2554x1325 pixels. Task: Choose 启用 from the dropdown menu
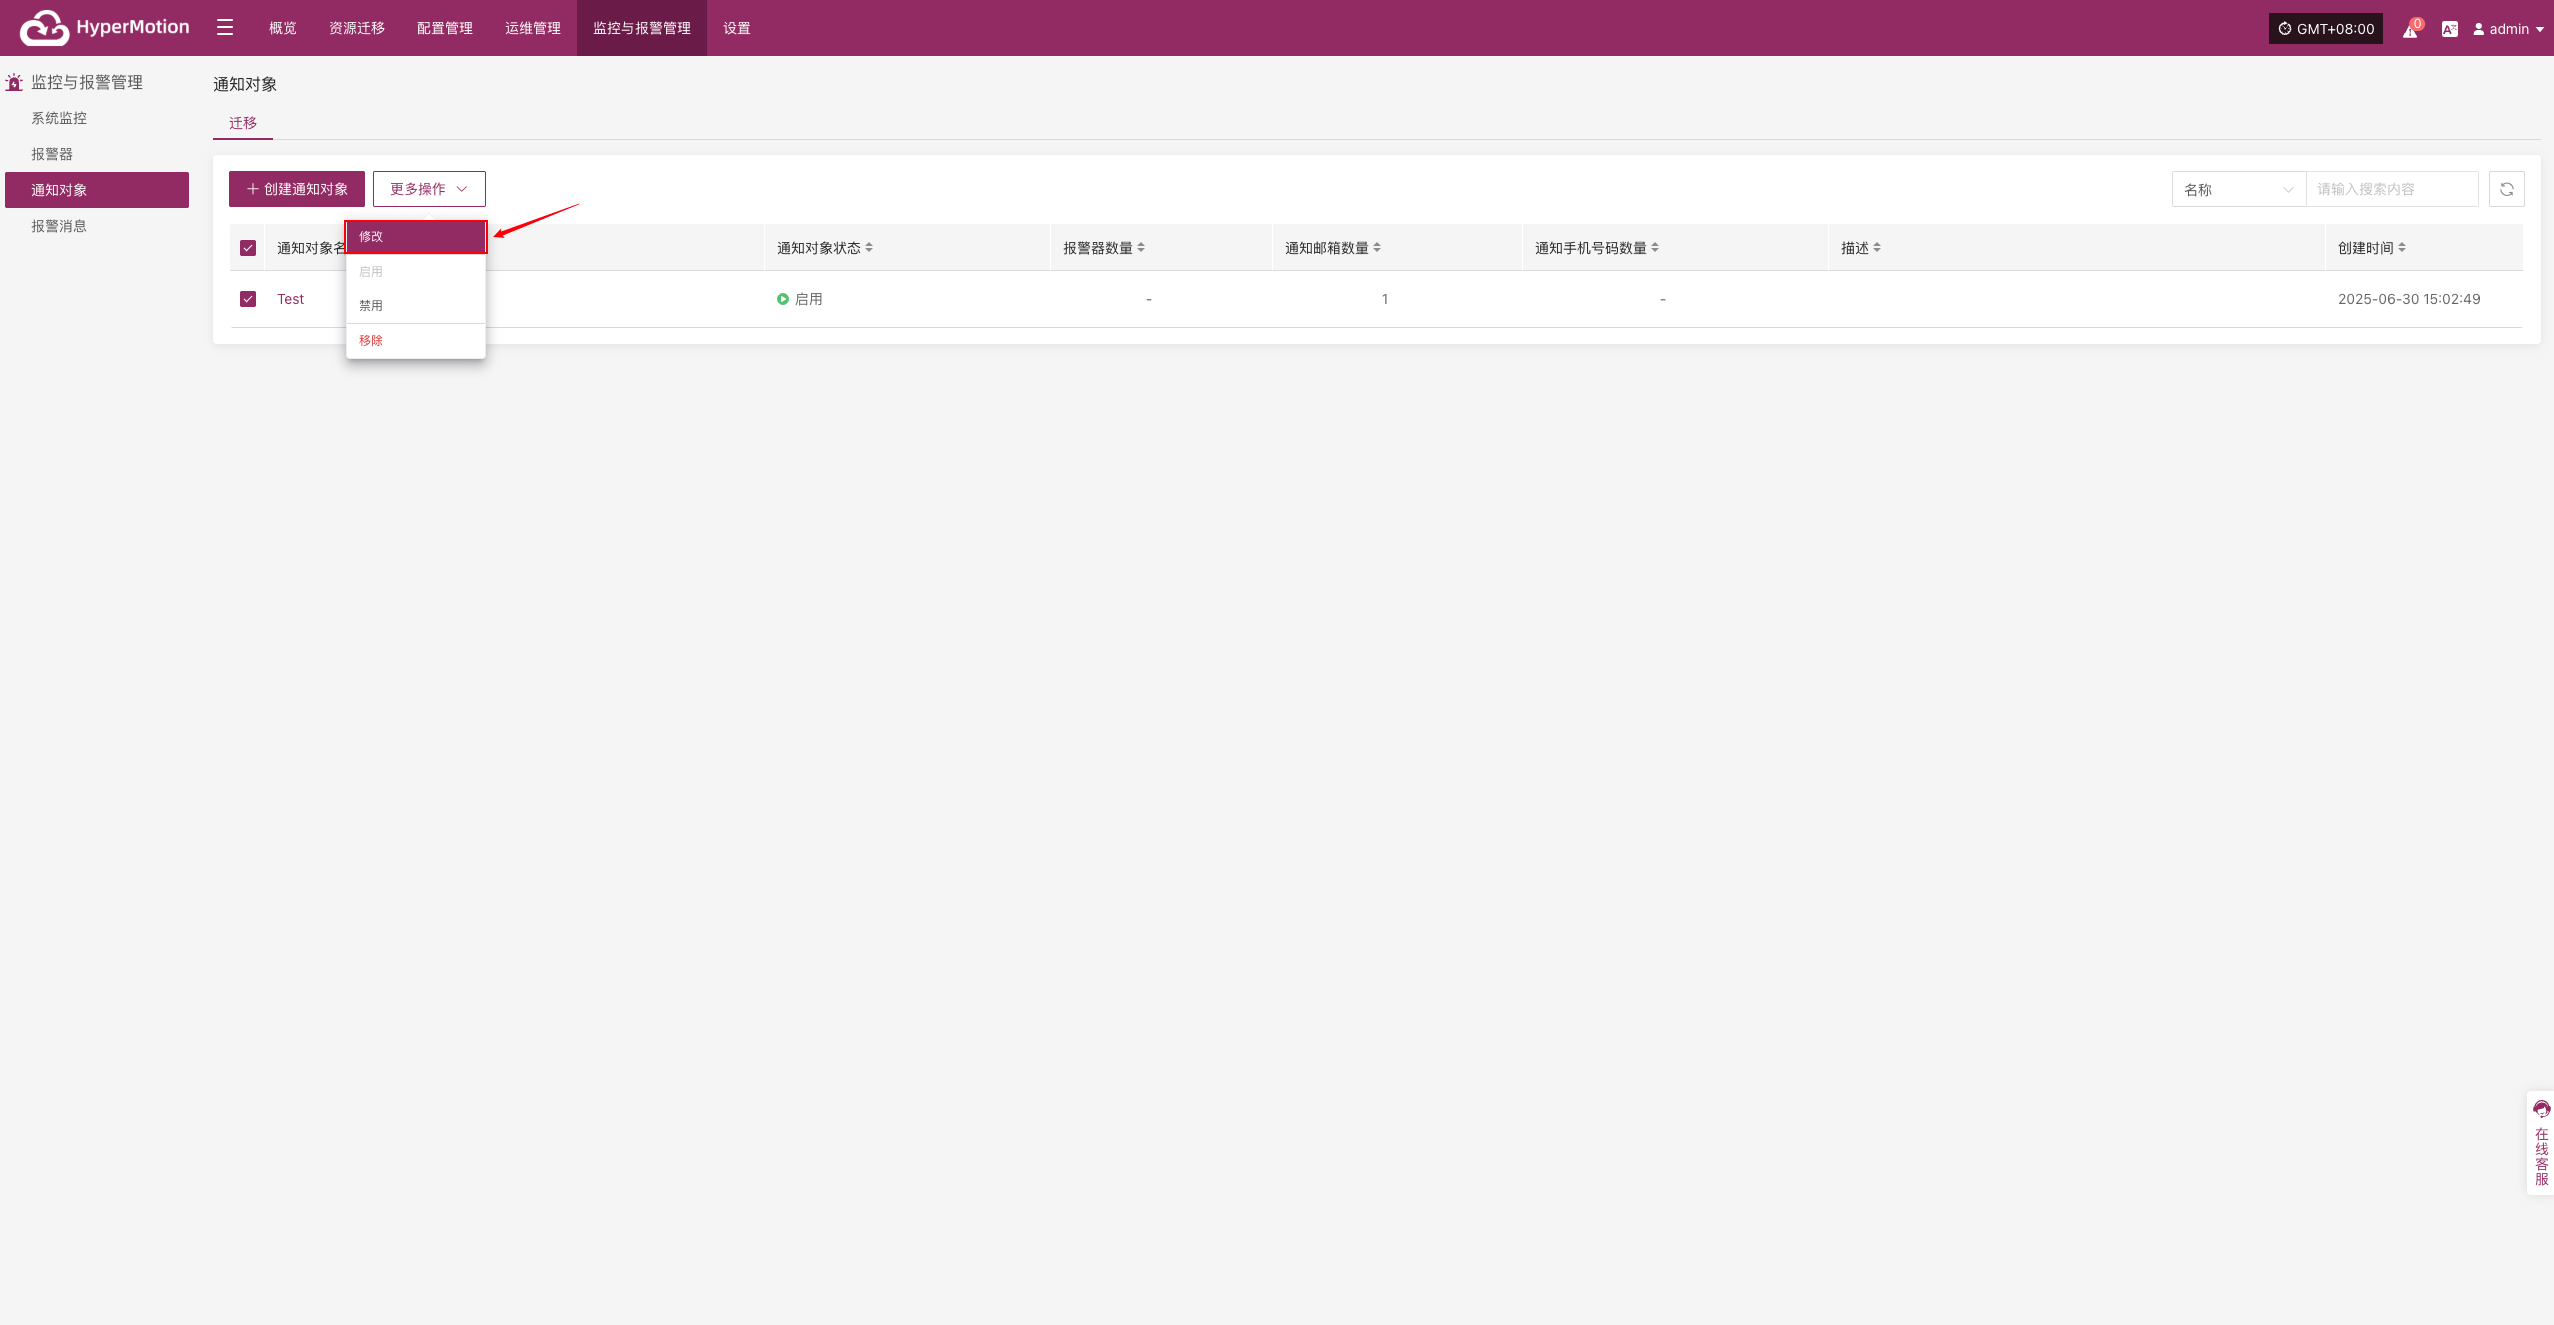[x=416, y=272]
